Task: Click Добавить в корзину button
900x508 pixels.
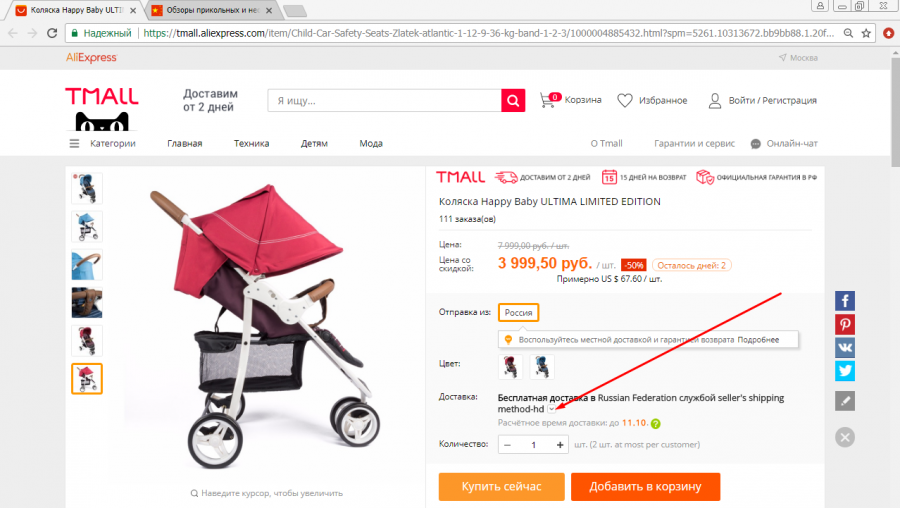Action: (645, 487)
